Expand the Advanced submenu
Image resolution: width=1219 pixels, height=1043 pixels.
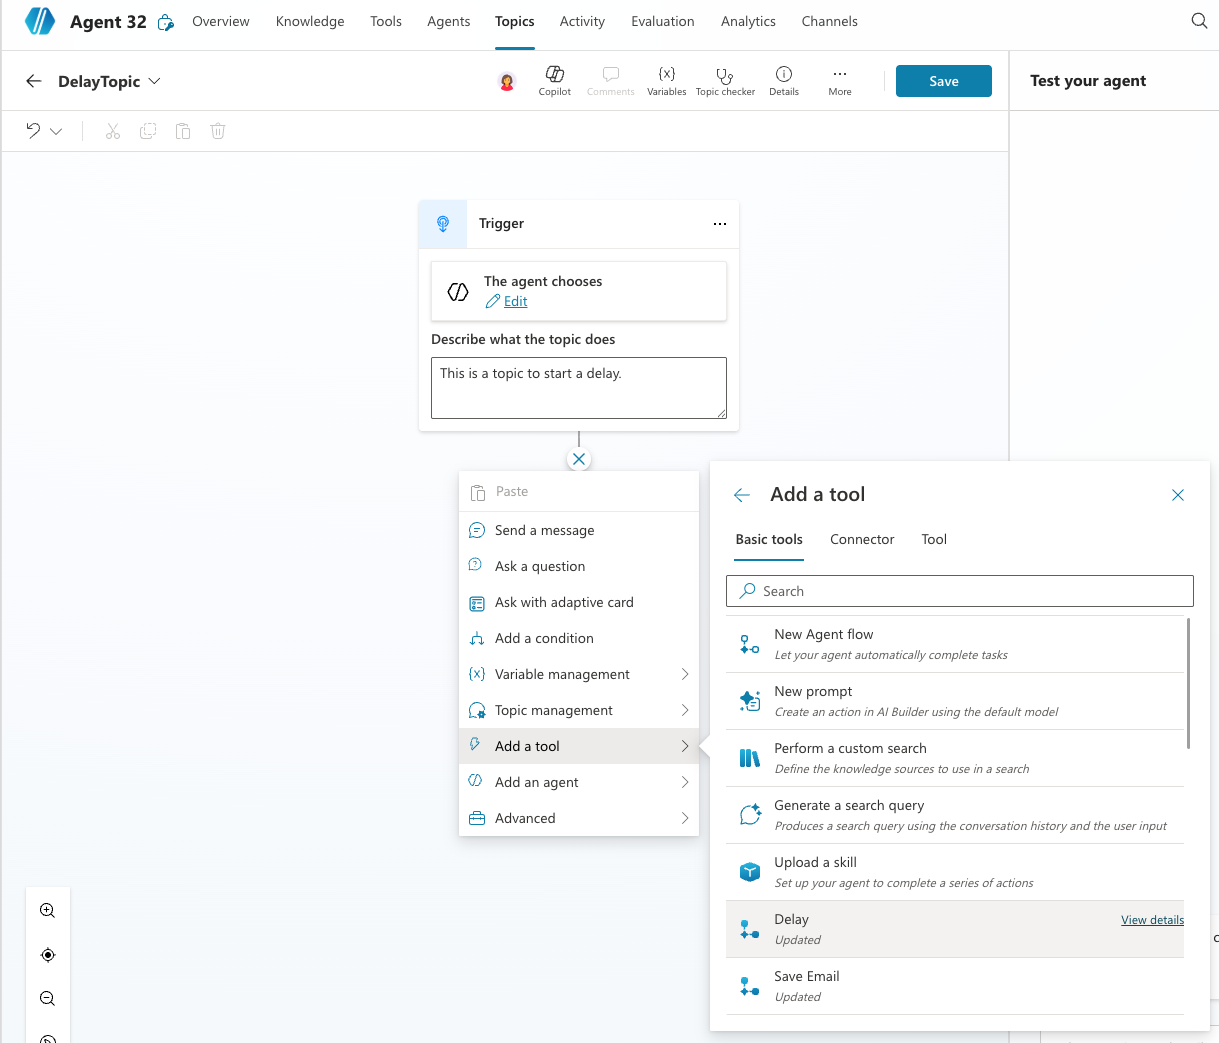579,818
